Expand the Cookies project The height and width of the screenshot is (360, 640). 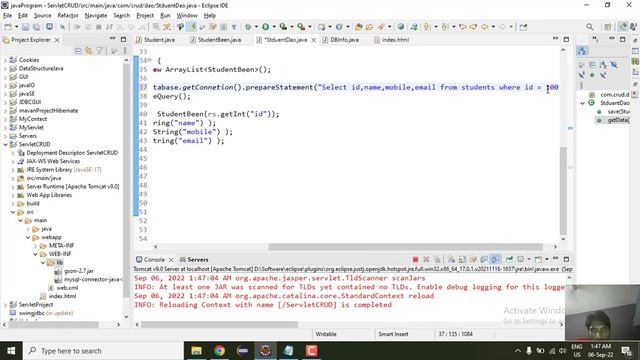pyautogui.click(x=5, y=60)
